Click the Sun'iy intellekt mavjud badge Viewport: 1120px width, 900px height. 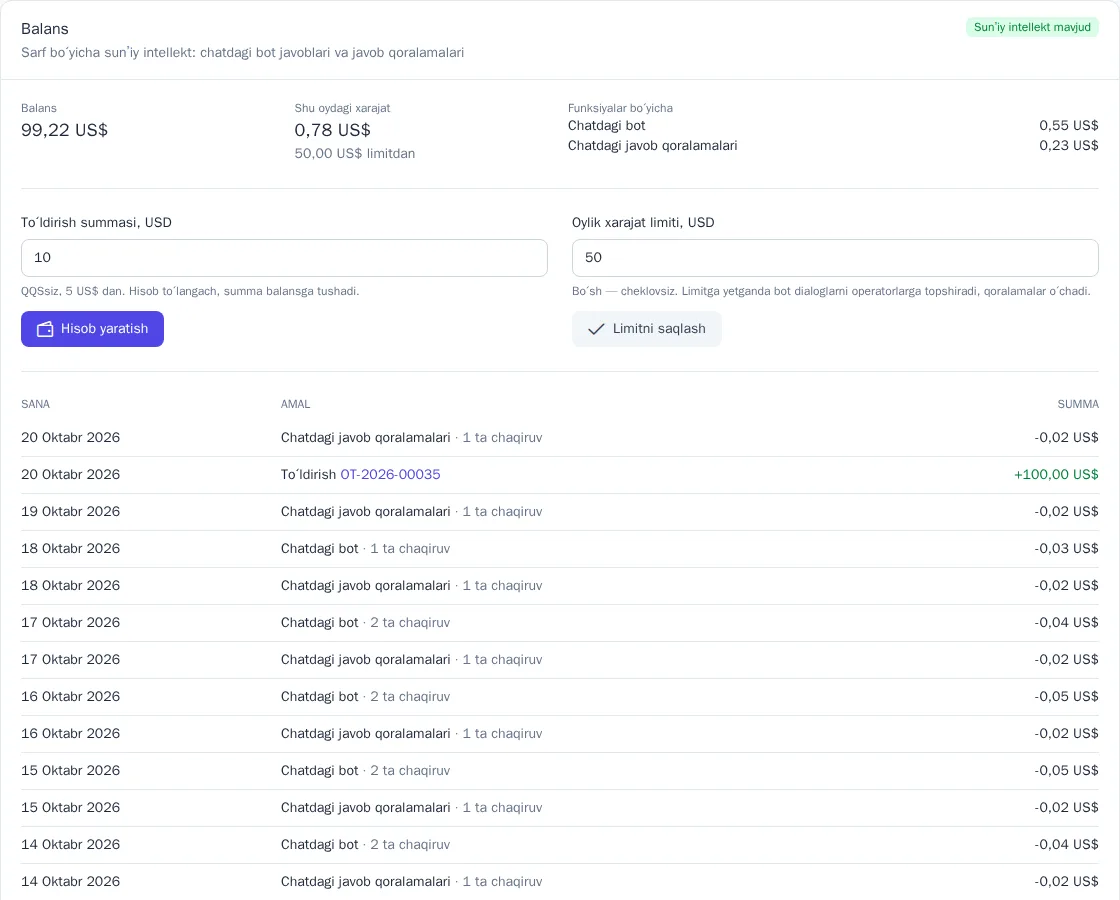(1032, 27)
